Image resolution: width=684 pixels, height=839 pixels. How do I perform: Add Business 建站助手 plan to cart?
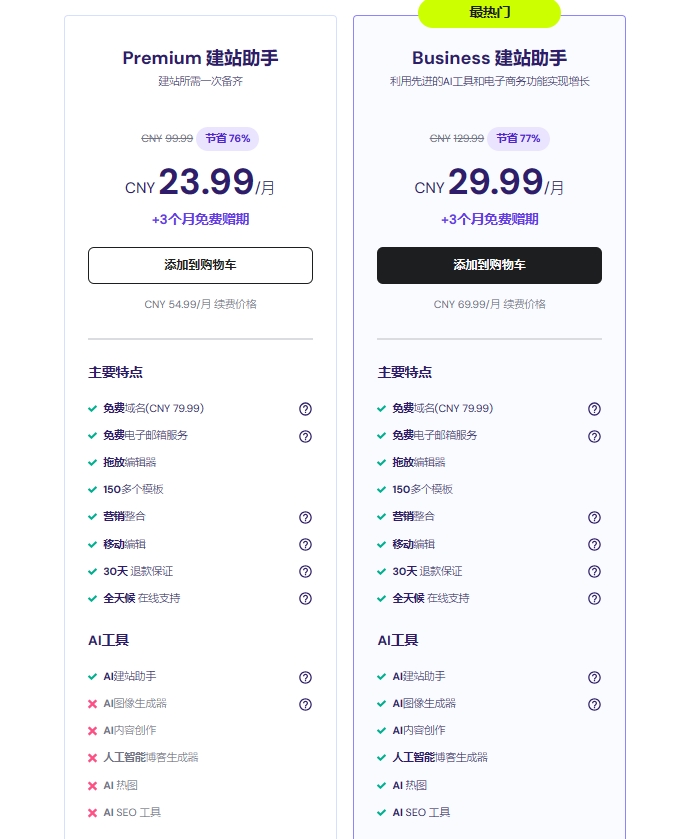[489, 265]
